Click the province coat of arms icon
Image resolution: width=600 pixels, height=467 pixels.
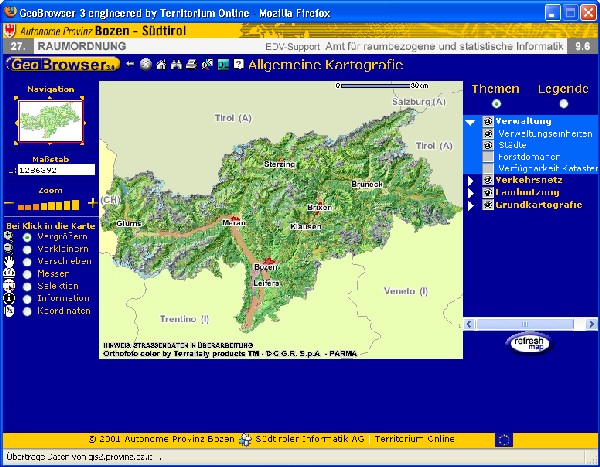pyautogui.click(x=9, y=31)
